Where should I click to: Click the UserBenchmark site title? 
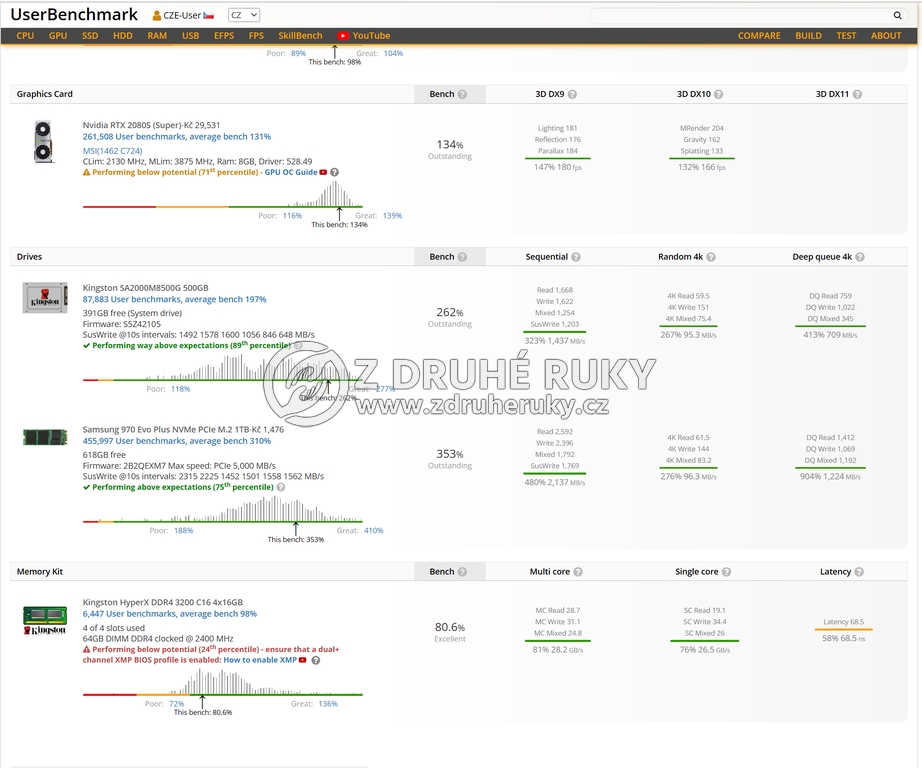coord(74,15)
